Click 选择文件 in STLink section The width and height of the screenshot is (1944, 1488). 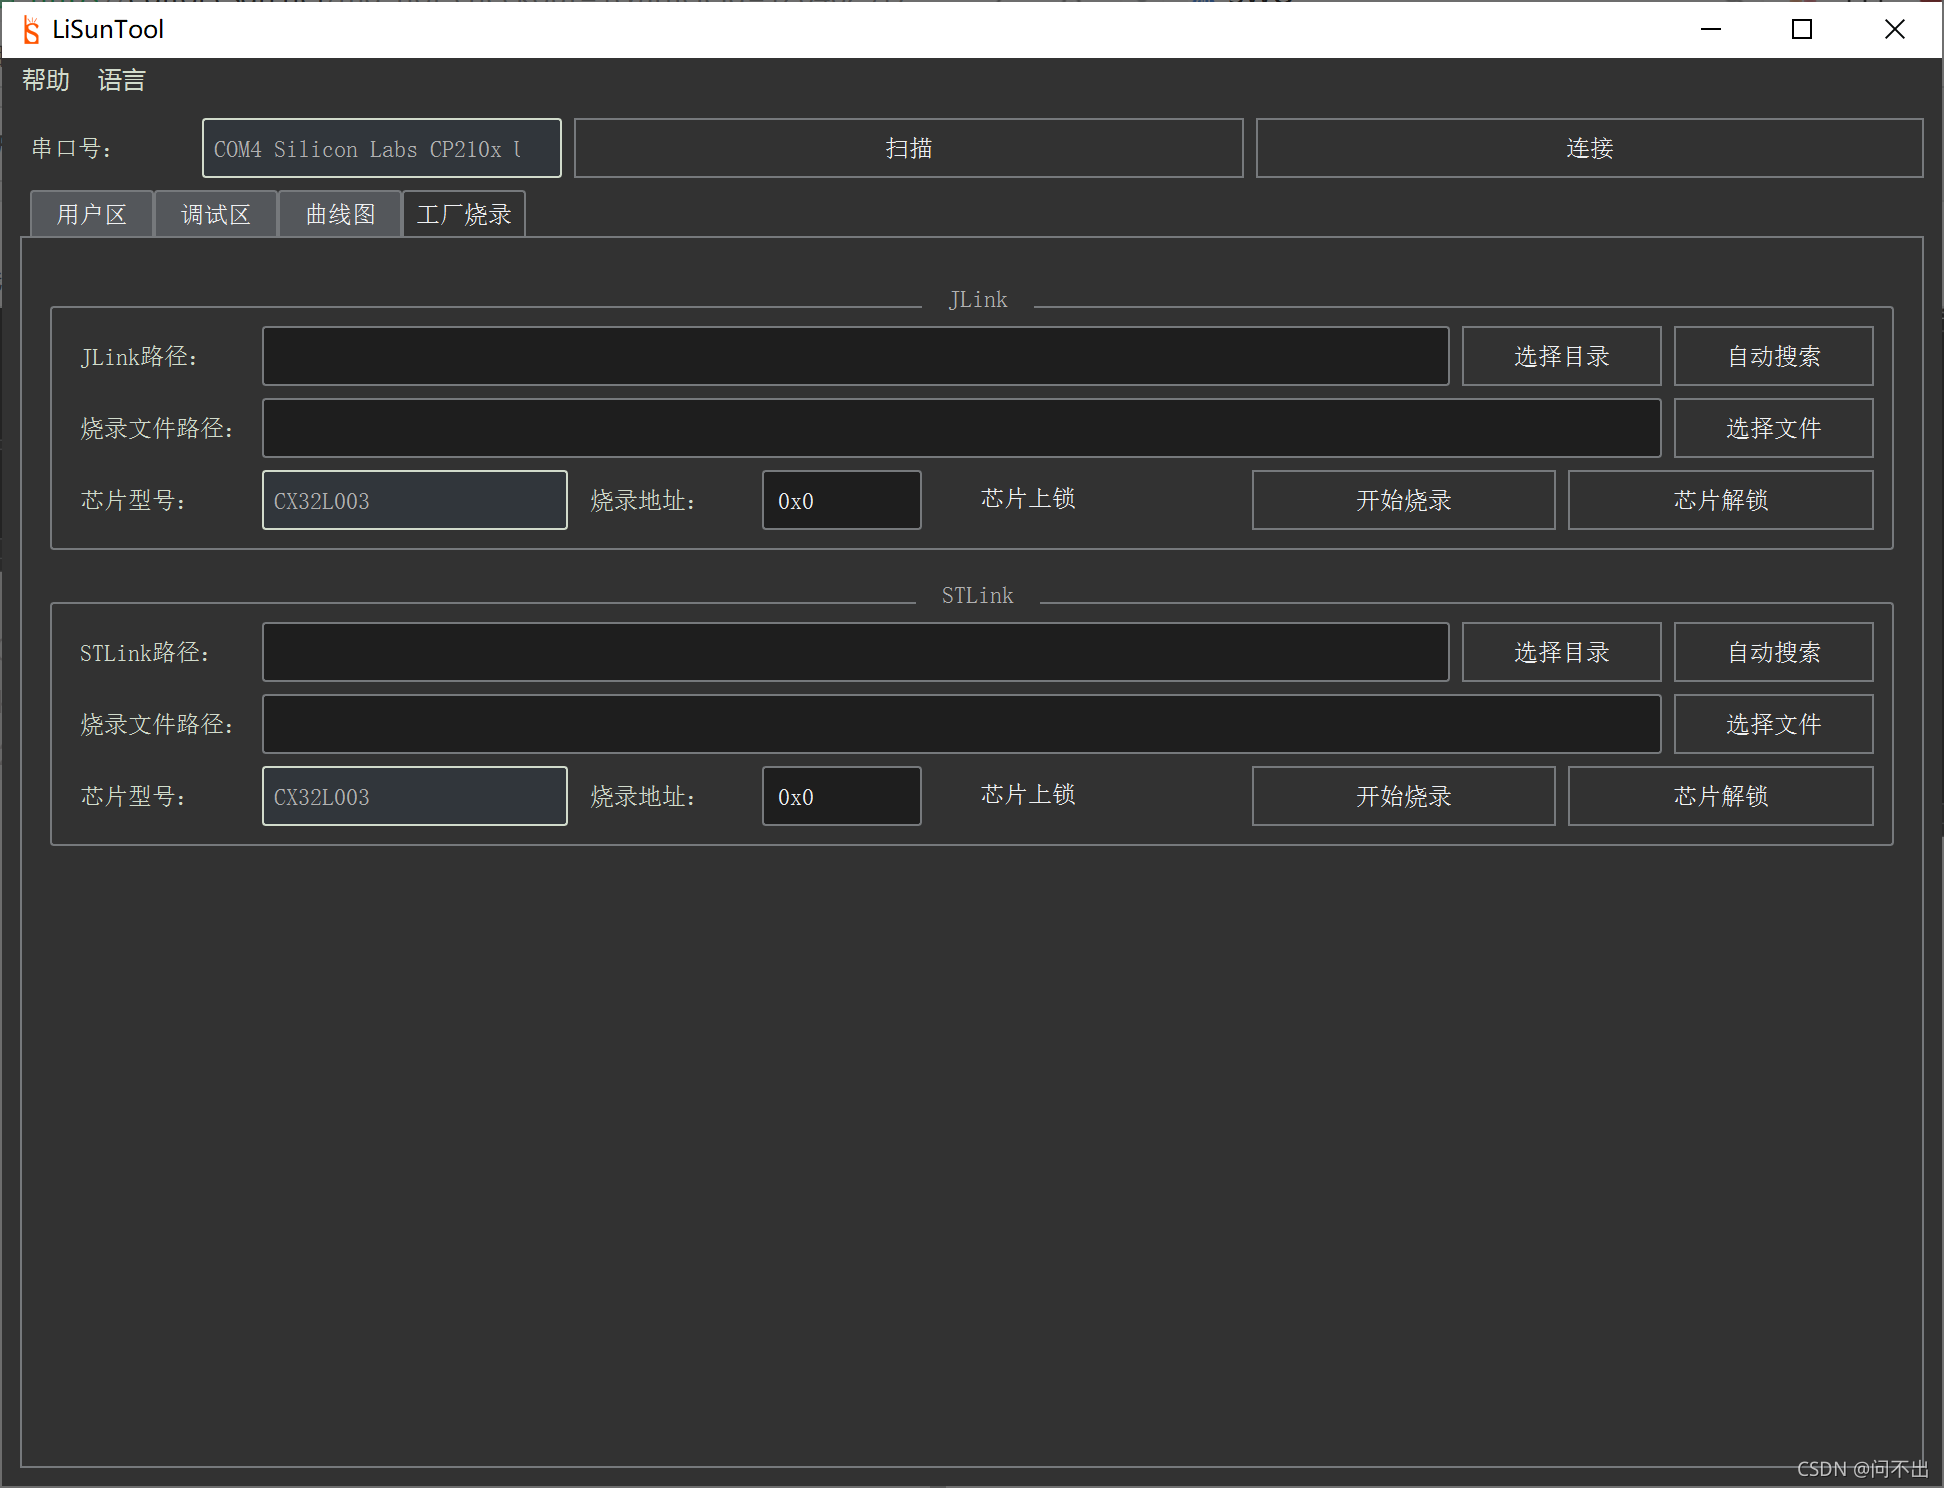click(x=1773, y=724)
